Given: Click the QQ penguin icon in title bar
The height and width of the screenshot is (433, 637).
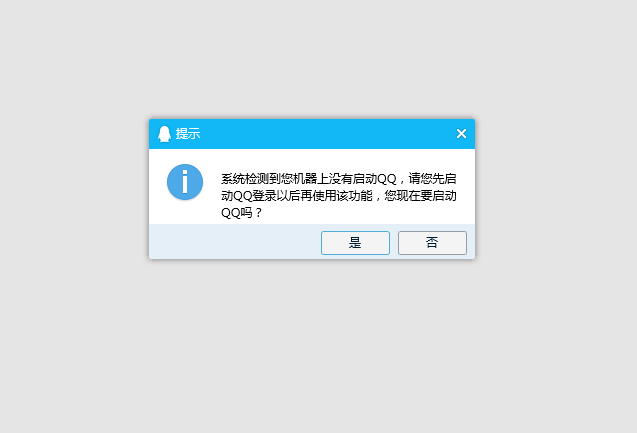Looking at the screenshot, I should click(x=164, y=134).
